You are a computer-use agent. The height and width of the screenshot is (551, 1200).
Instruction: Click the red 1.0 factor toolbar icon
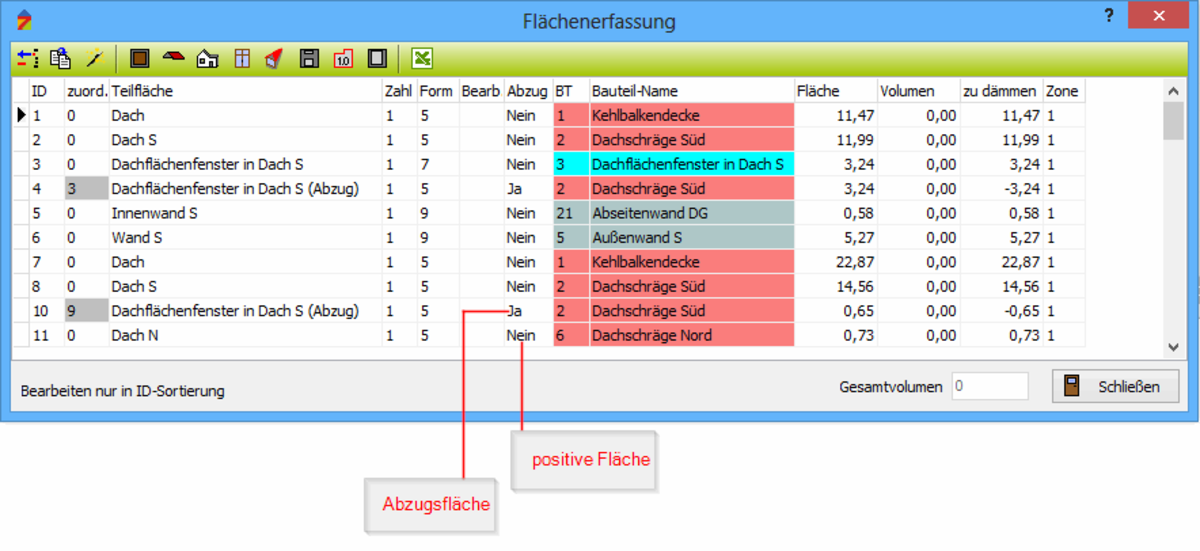click(x=343, y=58)
